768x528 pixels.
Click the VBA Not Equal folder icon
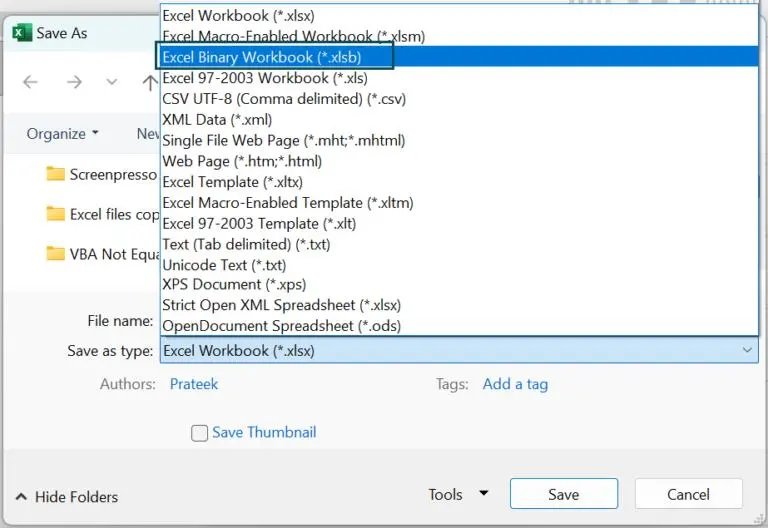point(55,254)
